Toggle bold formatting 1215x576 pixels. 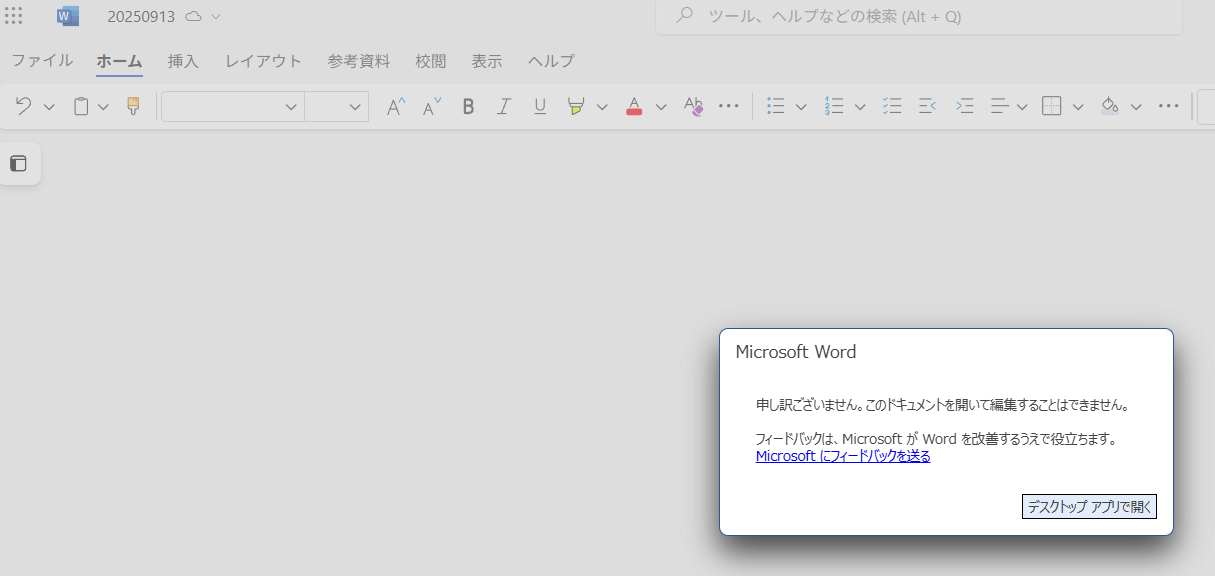pos(468,106)
